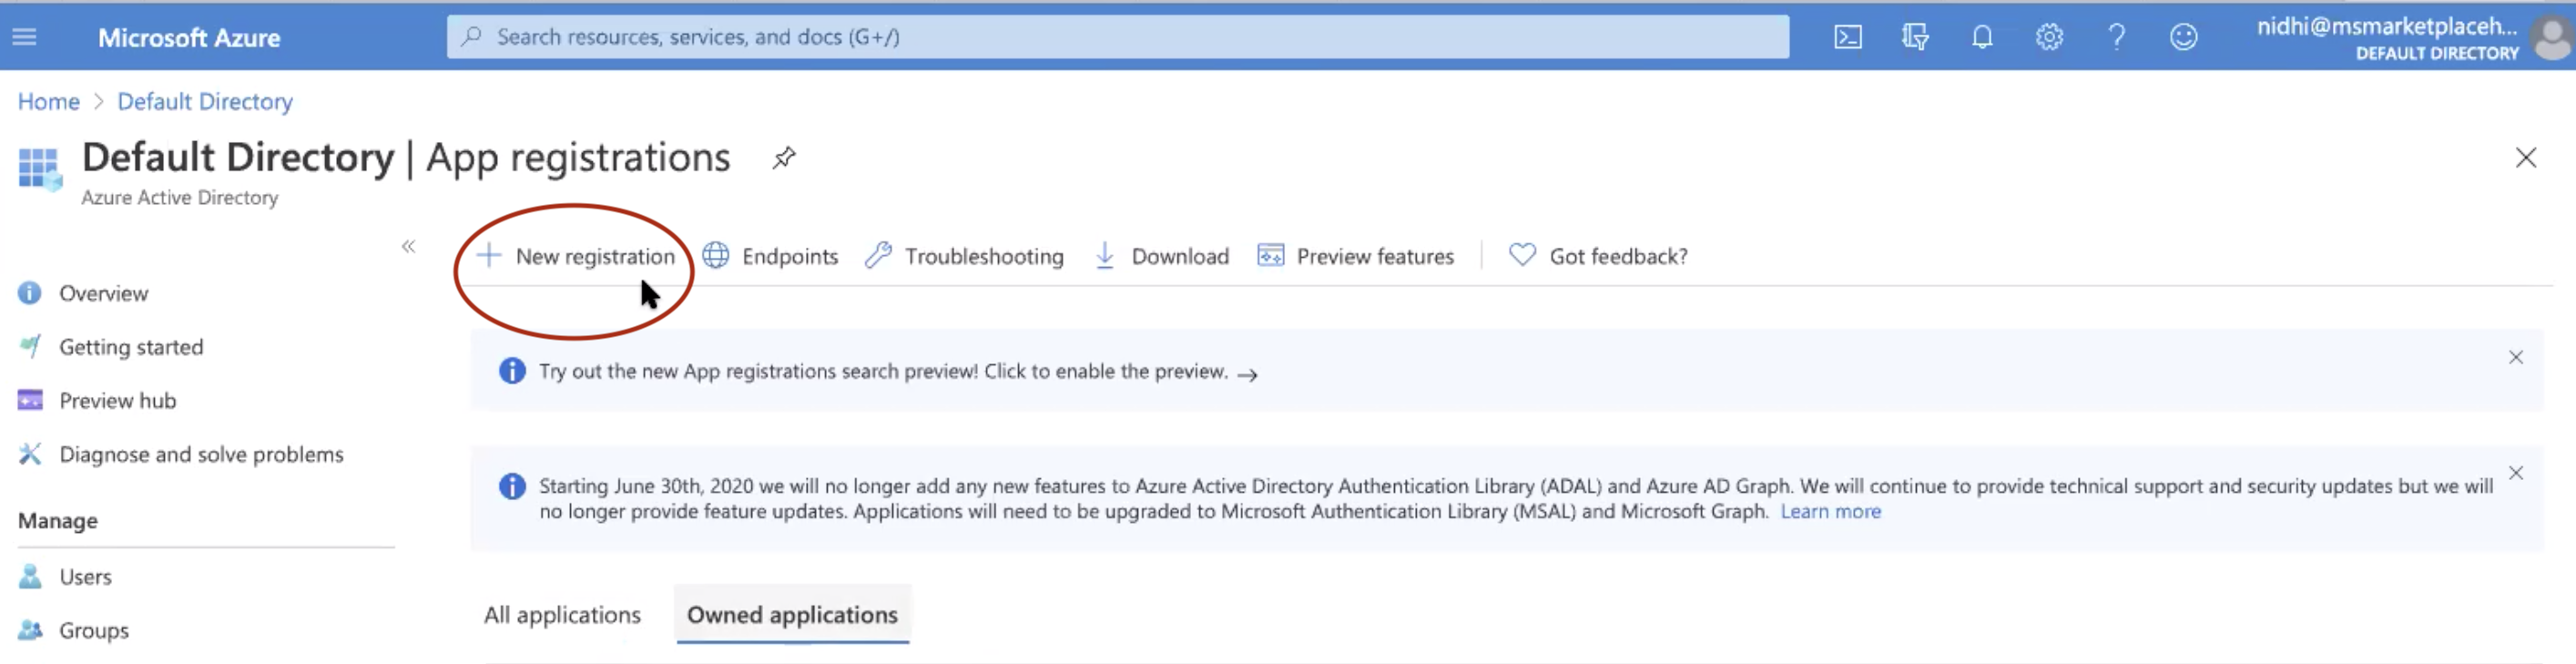The height and width of the screenshot is (664, 2576).
Task: Click the Troubleshooting wrench icon
Action: coord(878,255)
